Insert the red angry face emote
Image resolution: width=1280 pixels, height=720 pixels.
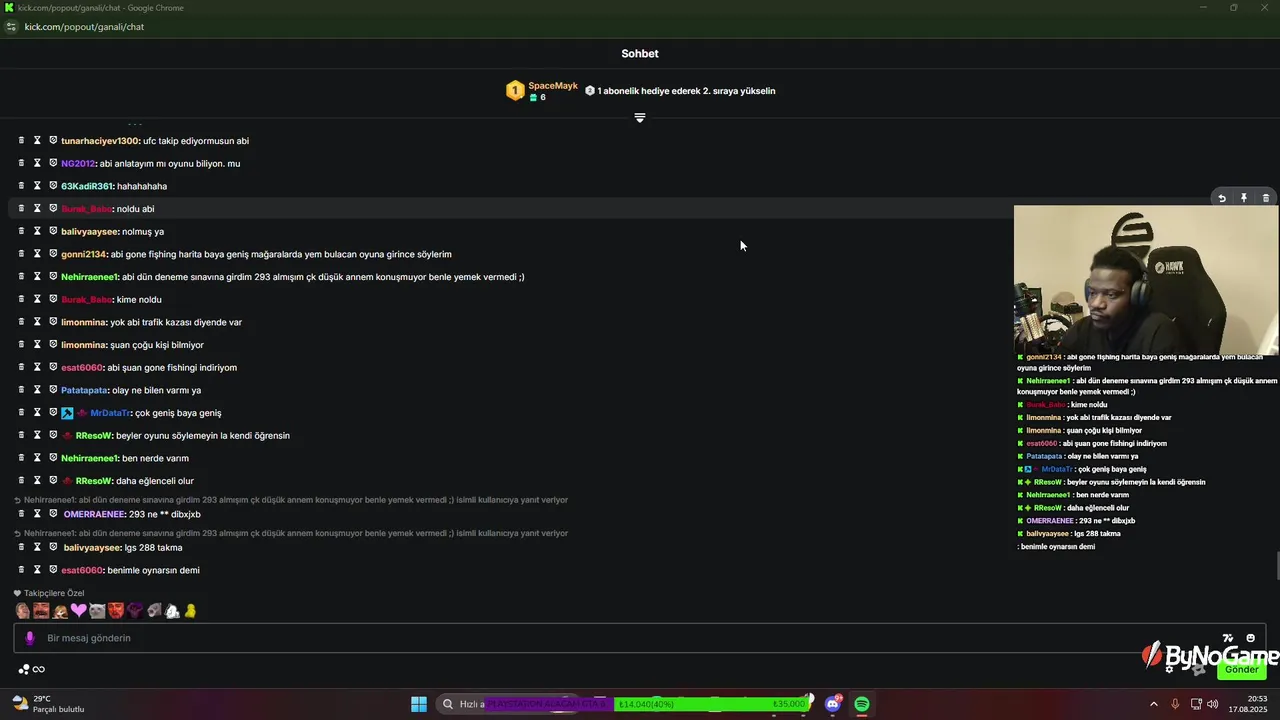tap(116, 610)
